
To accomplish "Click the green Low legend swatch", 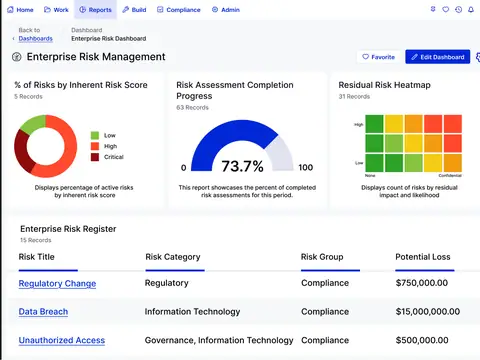I will pyautogui.click(x=95, y=135).
